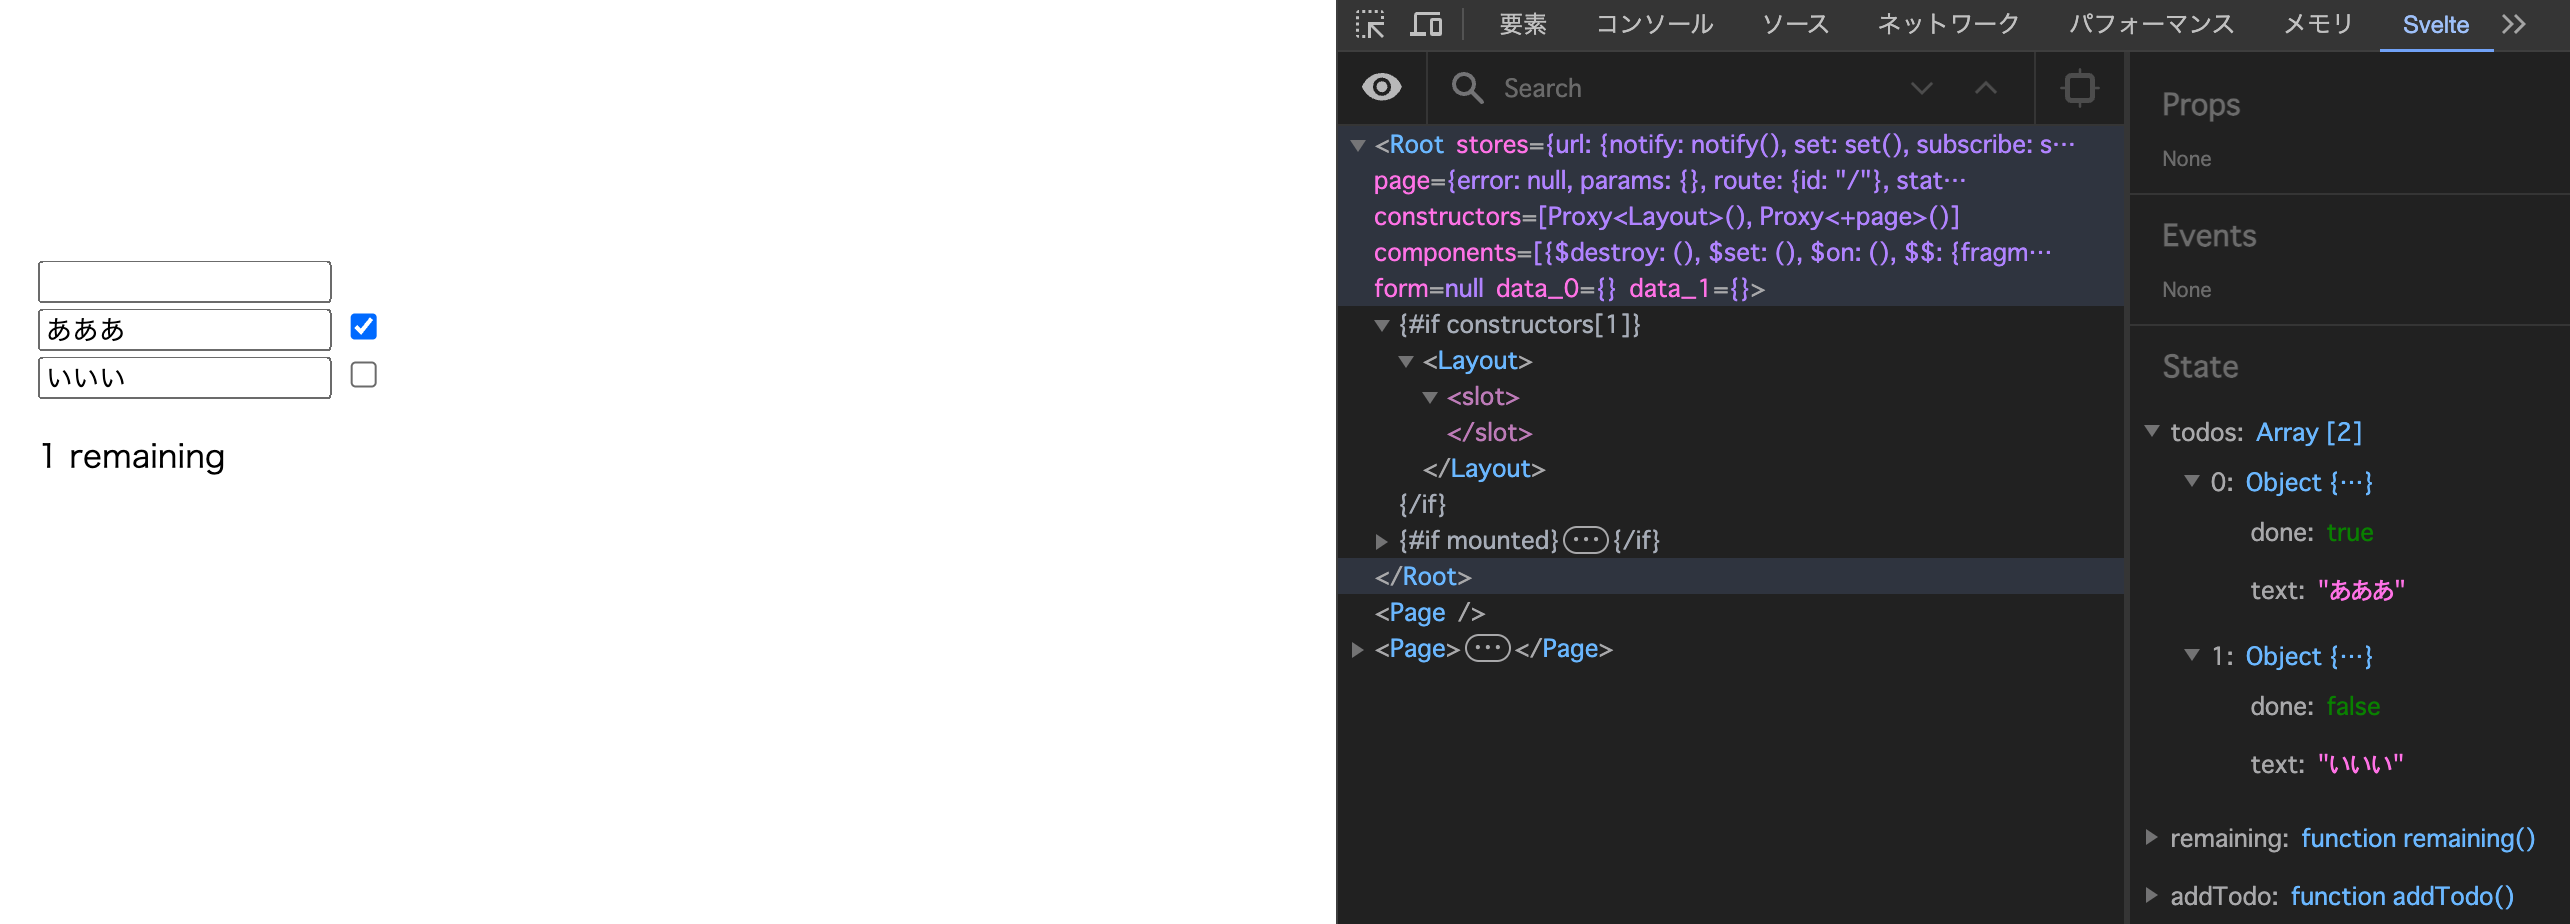Check the checkbox next to いいい
Viewport: 2570px width, 924px height.
[363, 374]
